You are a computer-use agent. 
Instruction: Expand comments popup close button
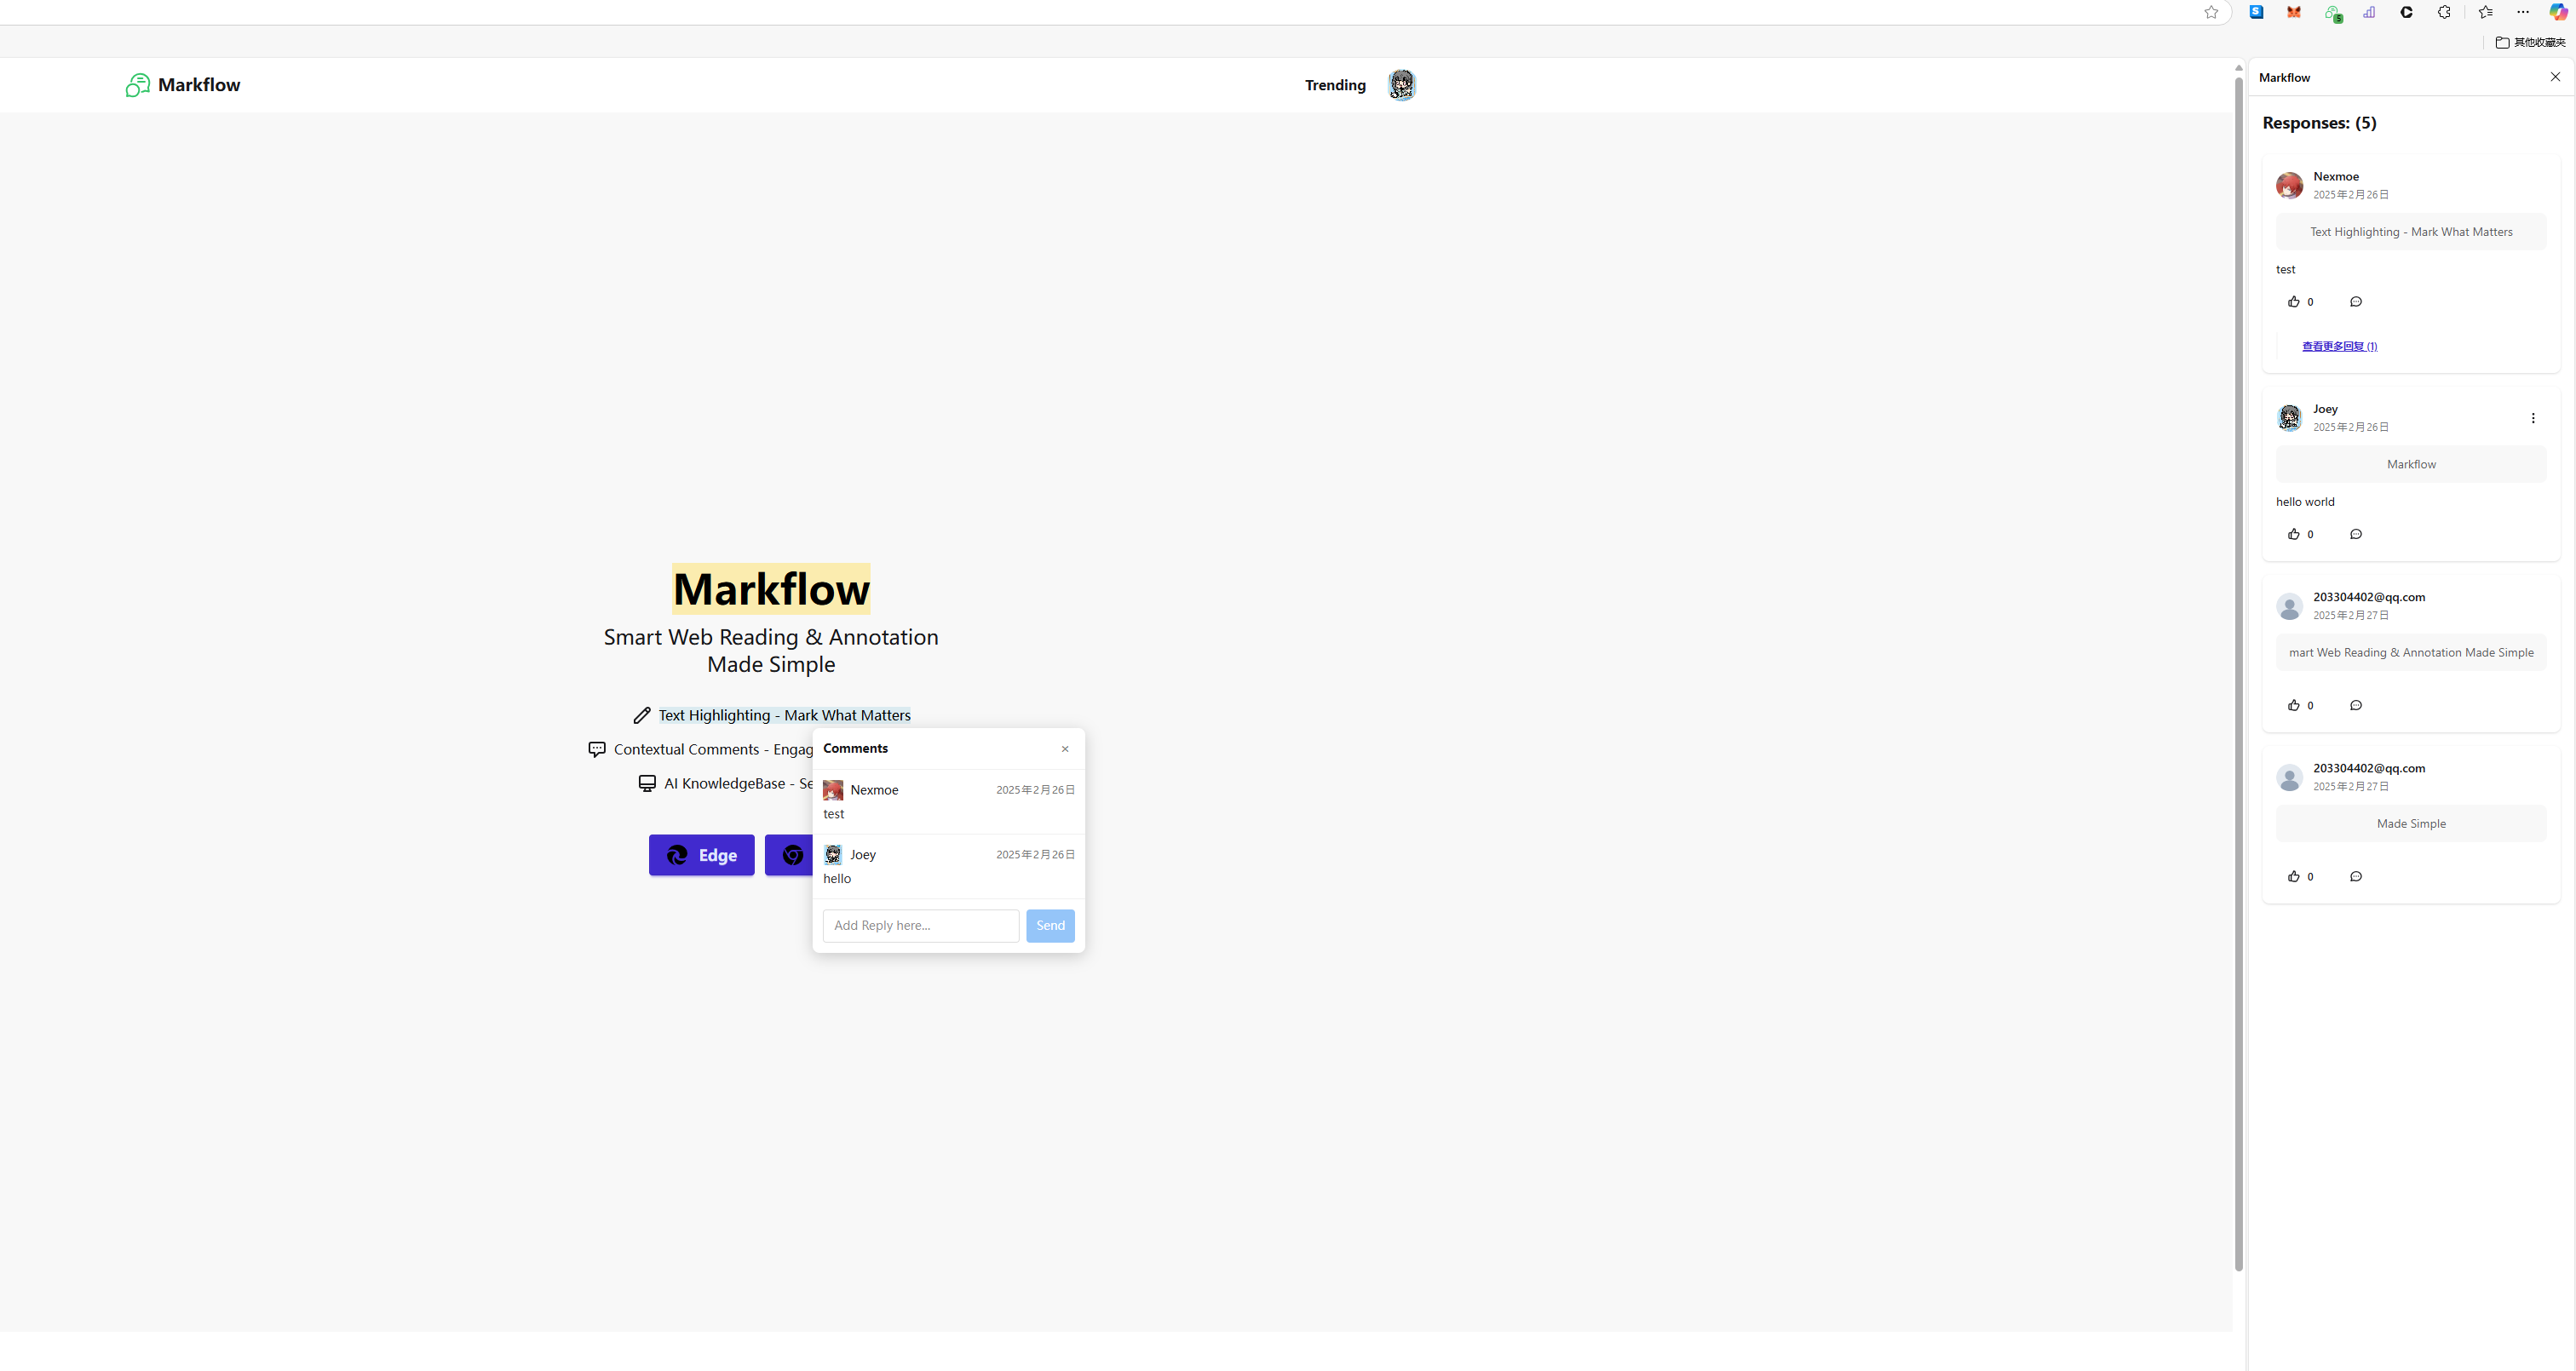click(1065, 749)
